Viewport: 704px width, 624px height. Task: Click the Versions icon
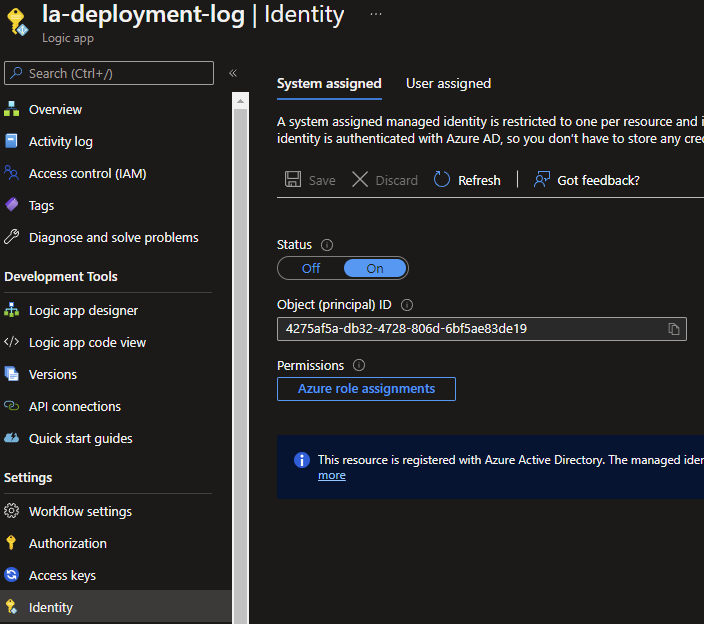pyautogui.click(x=11, y=374)
